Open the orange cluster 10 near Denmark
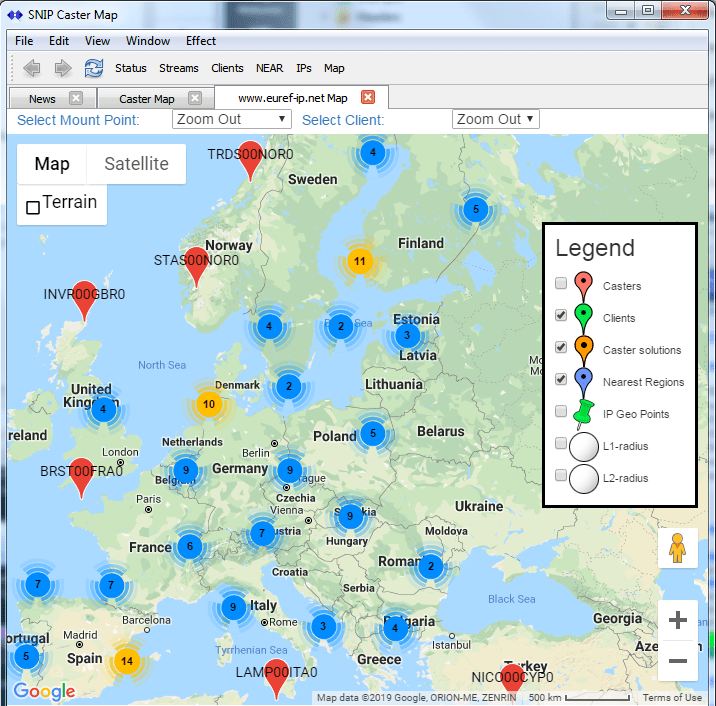 pos(209,404)
